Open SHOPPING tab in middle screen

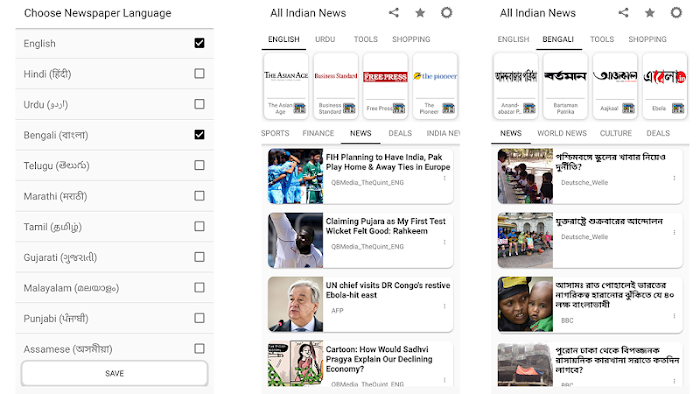tap(411, 39)
